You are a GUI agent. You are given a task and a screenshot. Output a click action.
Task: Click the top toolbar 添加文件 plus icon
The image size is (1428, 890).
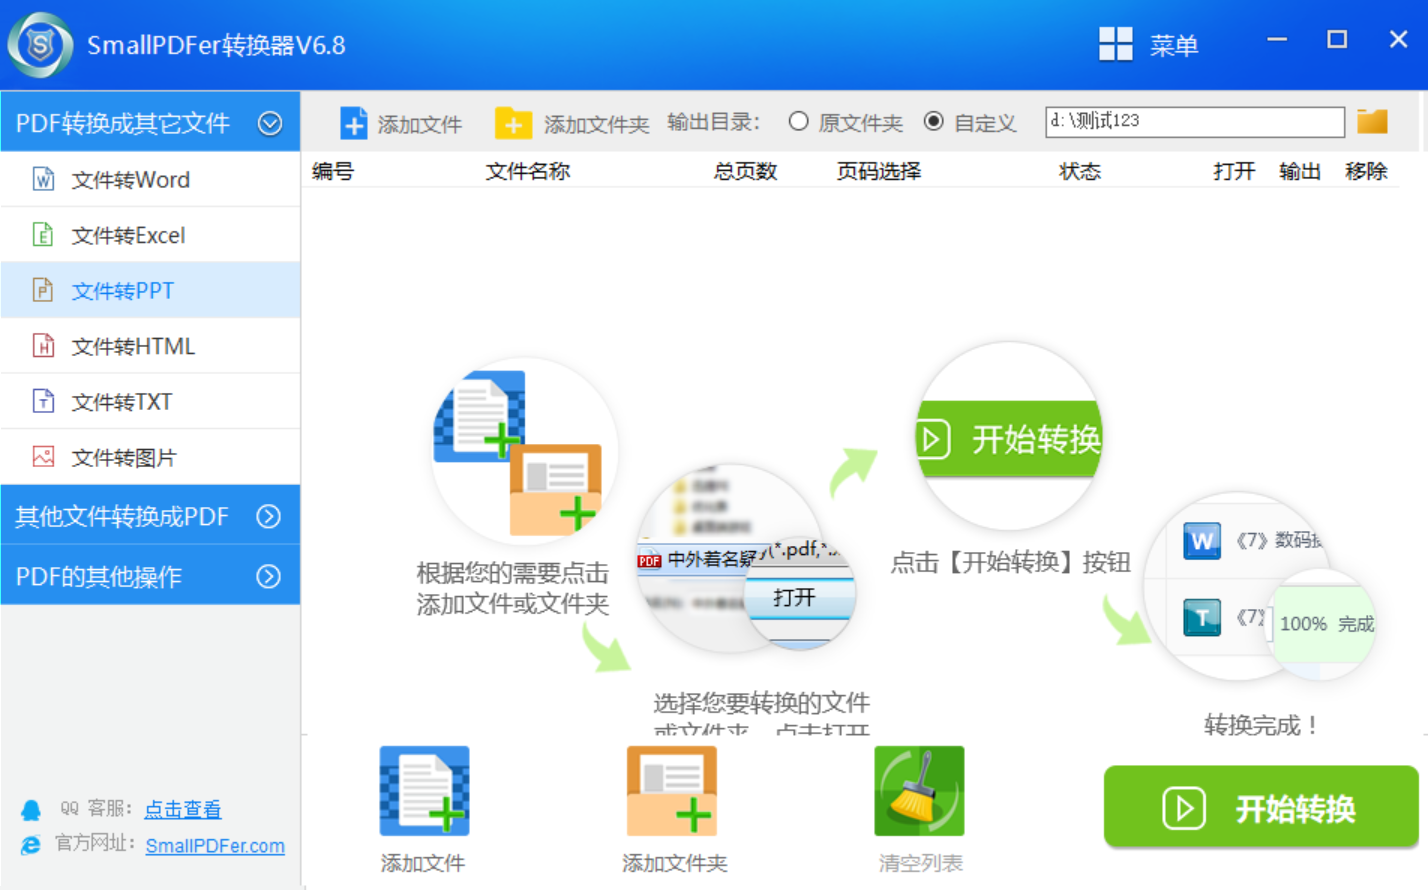click(353, 123)
